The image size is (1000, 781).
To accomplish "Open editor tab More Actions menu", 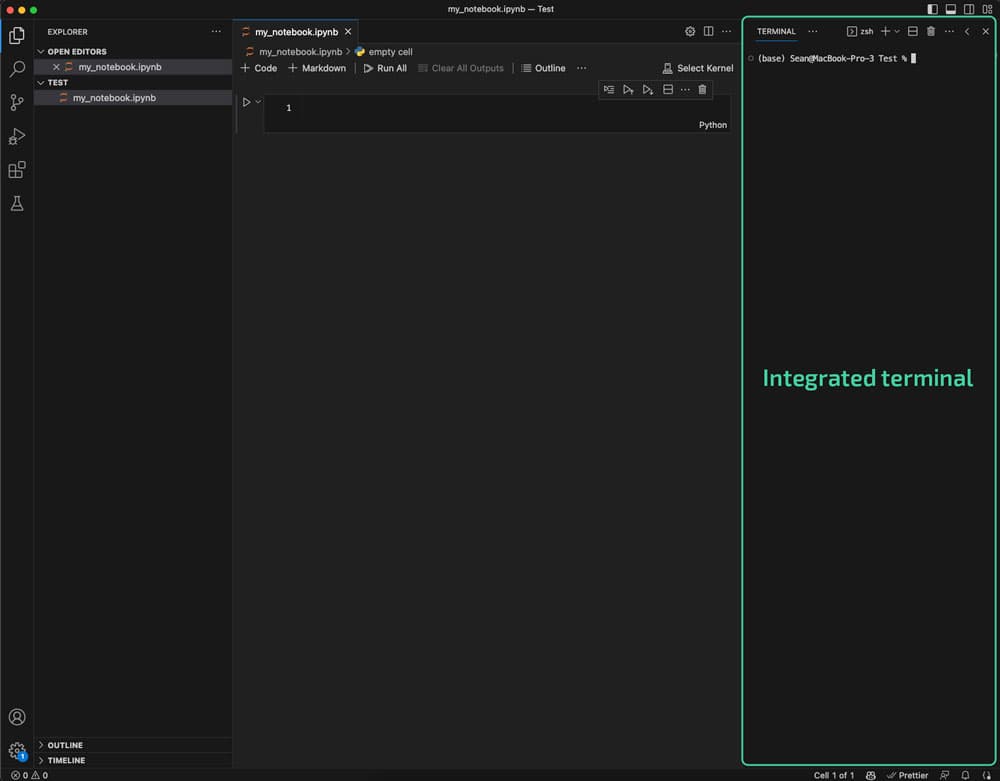I will 726,31.
